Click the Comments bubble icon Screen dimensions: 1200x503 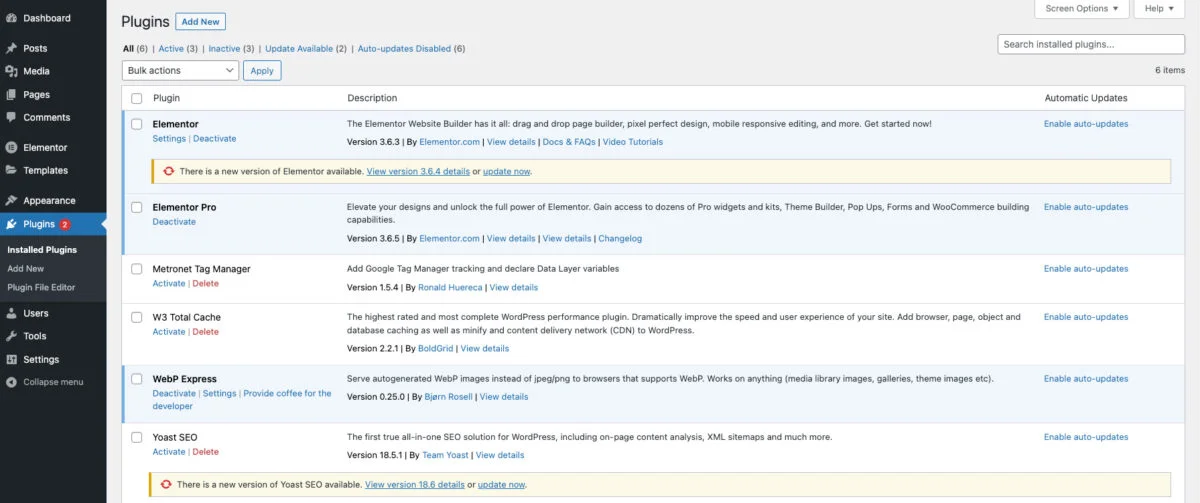click(x=11, y=117)
